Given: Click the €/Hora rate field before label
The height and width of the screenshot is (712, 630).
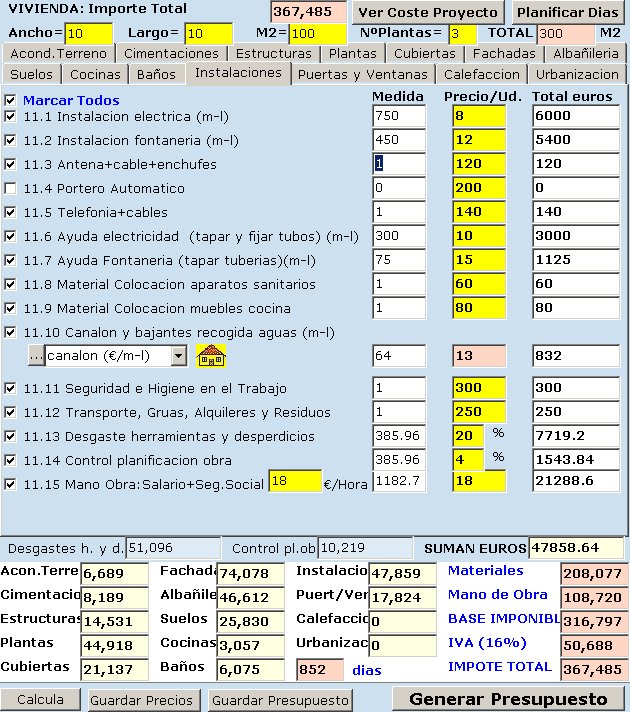Looking at the screenshot, I should click(x=295, y=481).
